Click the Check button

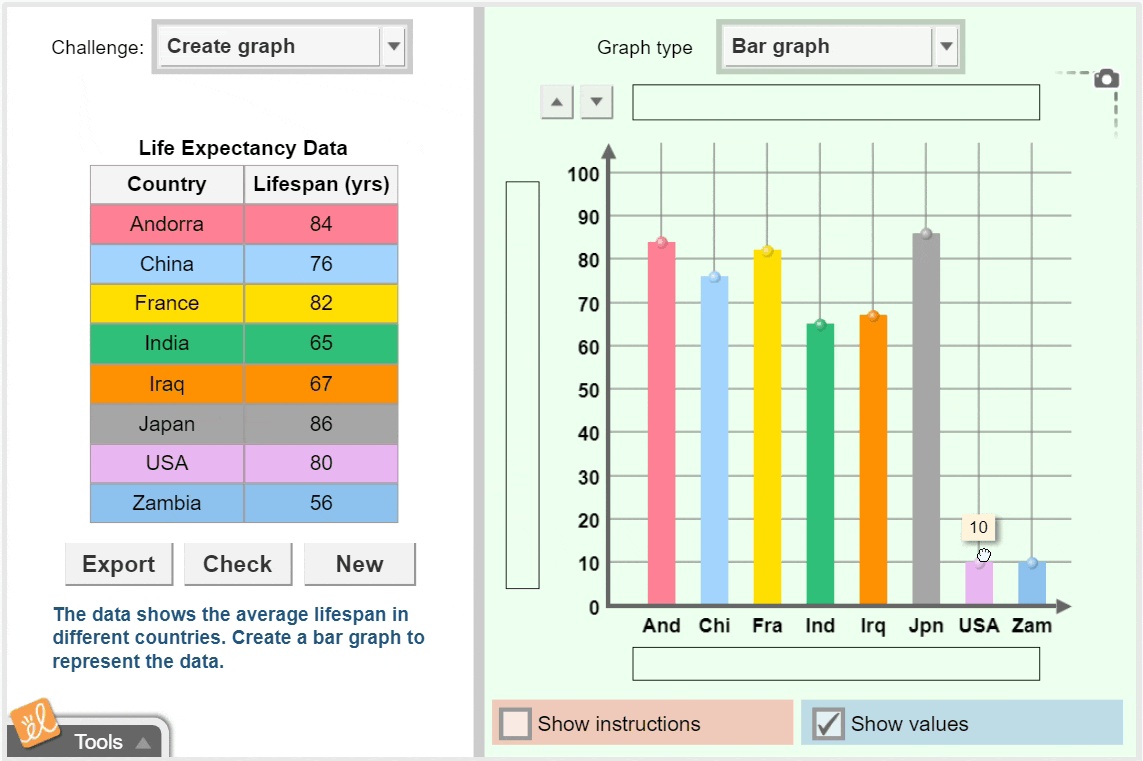(x=238, y=564)
